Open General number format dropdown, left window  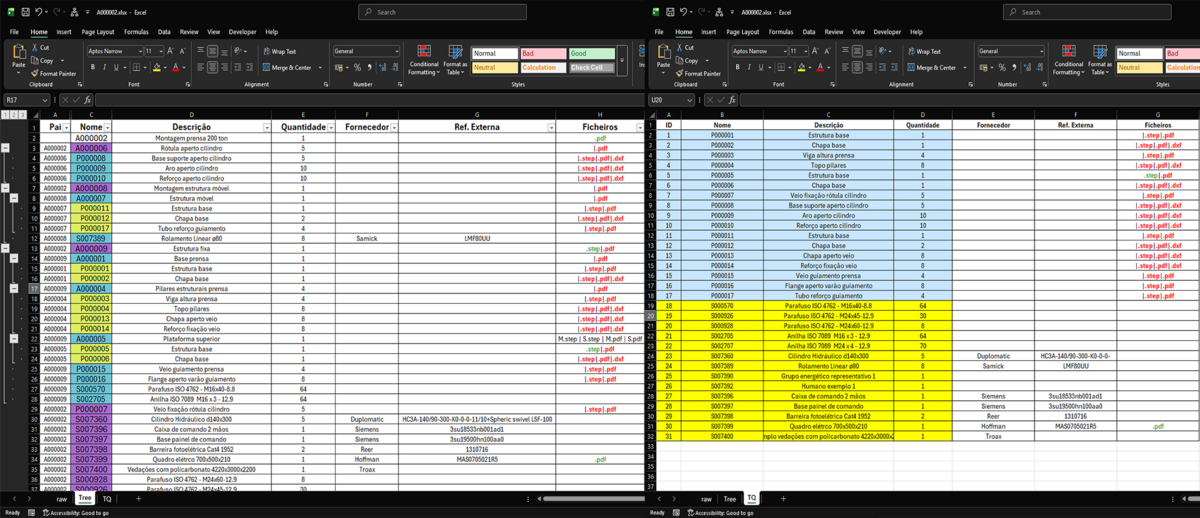tap(396, 51)
